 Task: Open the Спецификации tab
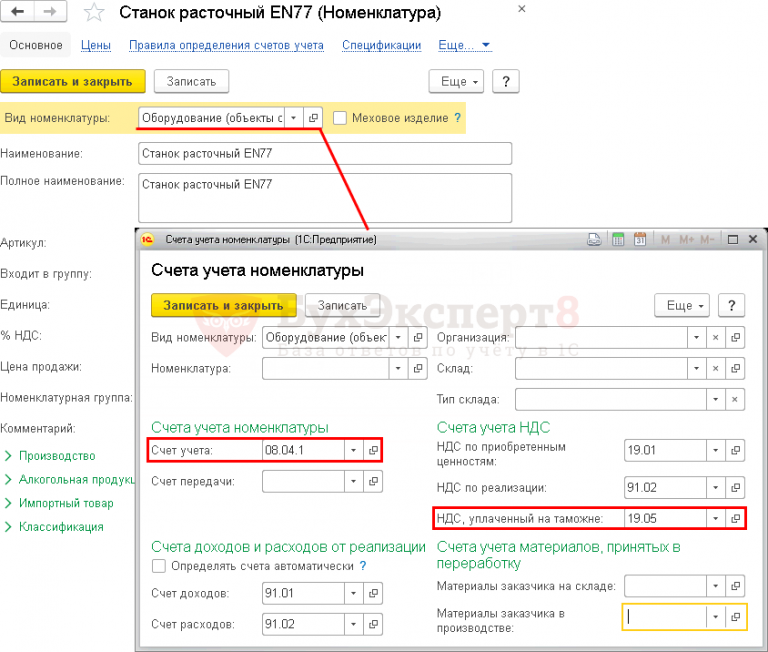[x=382, y=45]
